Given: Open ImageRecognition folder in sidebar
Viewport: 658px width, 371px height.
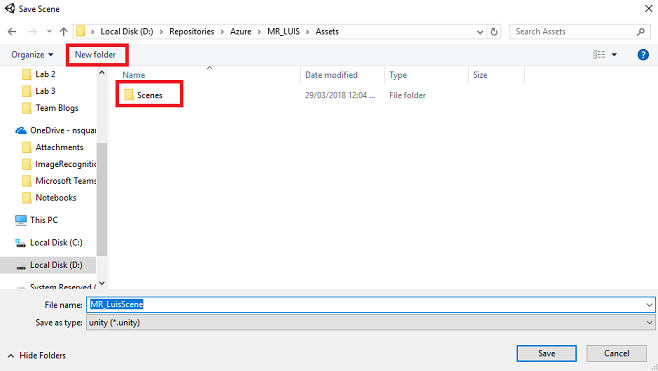Looking at the screenshot, I should tap(59, 164).
